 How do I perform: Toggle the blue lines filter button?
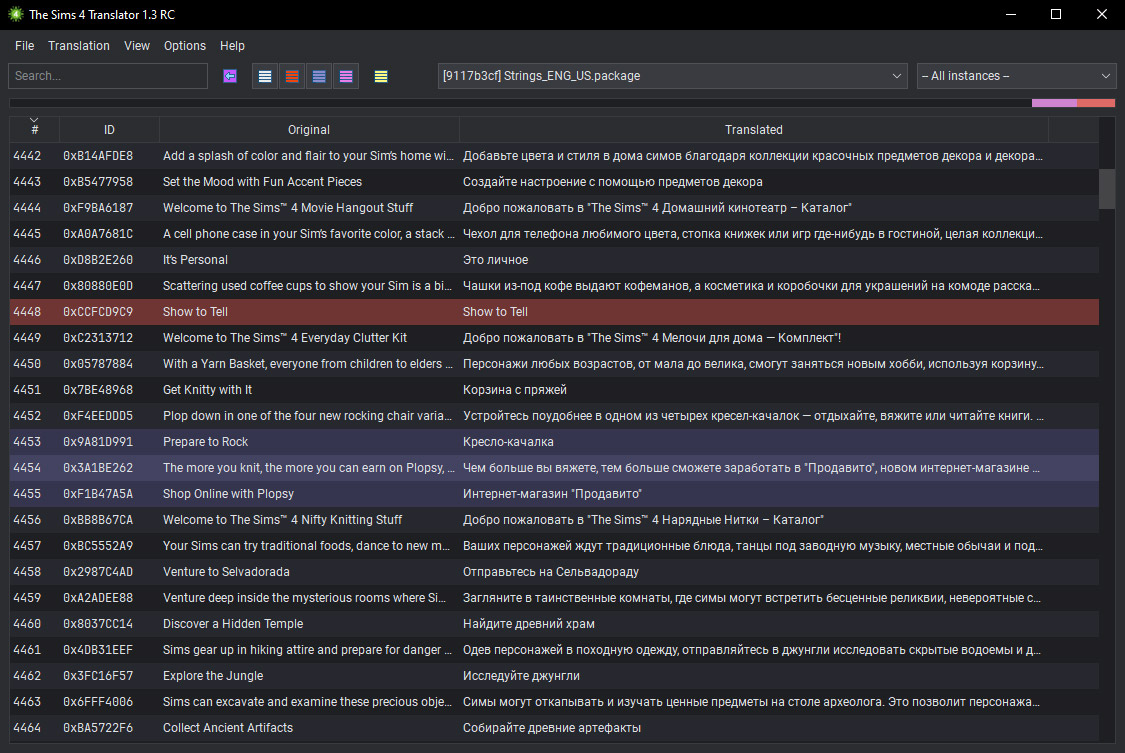(x=319, y=76)
